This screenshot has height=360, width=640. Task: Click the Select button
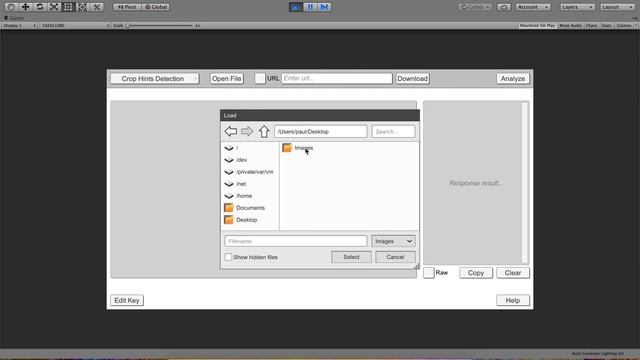coord(351,257)
